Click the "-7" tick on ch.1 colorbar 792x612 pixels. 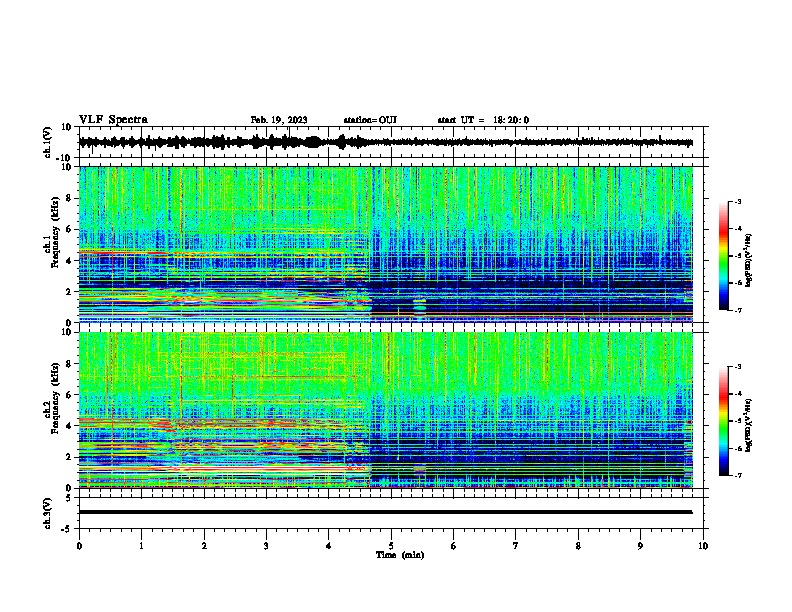click(738, 310)
